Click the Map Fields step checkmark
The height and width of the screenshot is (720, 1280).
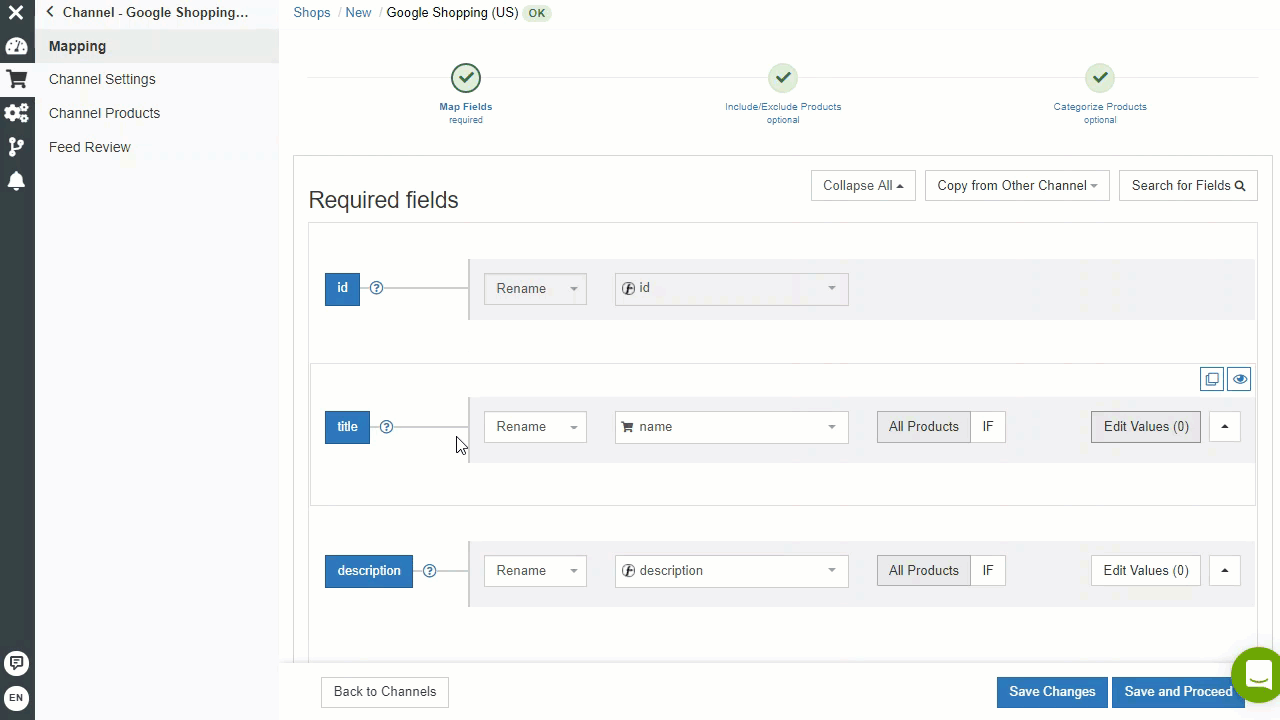point(465,78)
